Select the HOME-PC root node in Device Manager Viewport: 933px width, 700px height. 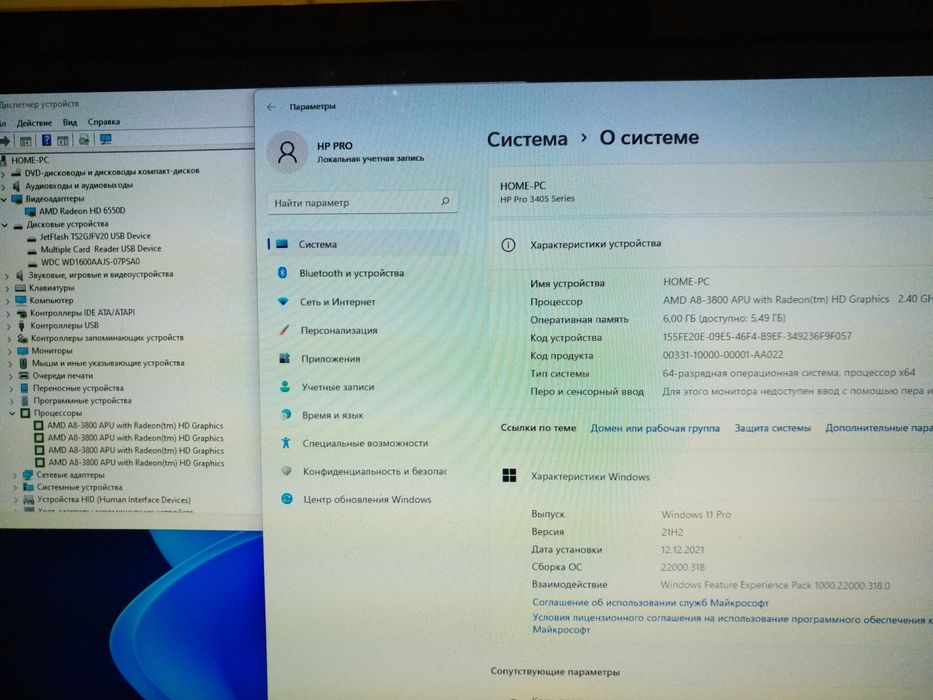[30, 160]
